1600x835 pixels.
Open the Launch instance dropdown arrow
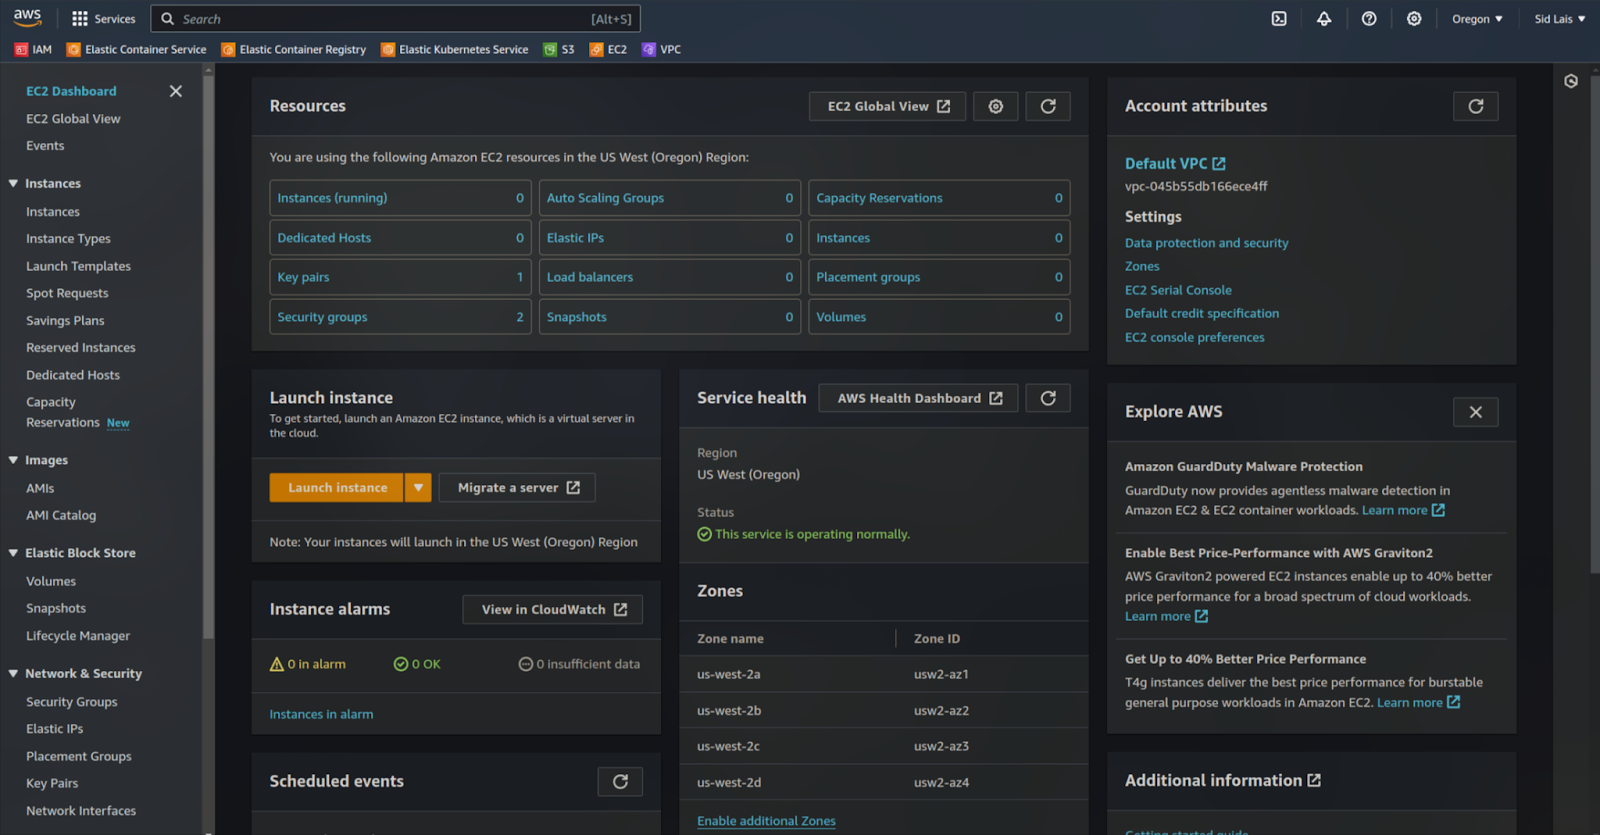coord(418,488)
